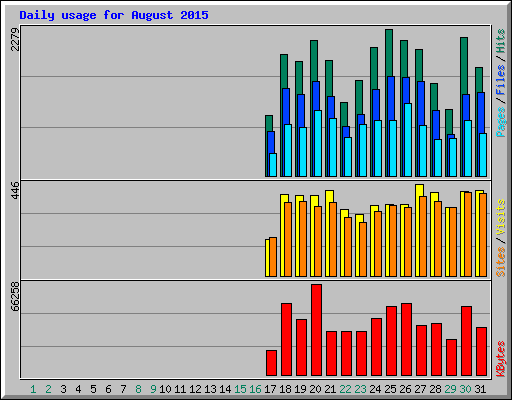Click the cyan pages bar for day 26

tap(408, 140)
